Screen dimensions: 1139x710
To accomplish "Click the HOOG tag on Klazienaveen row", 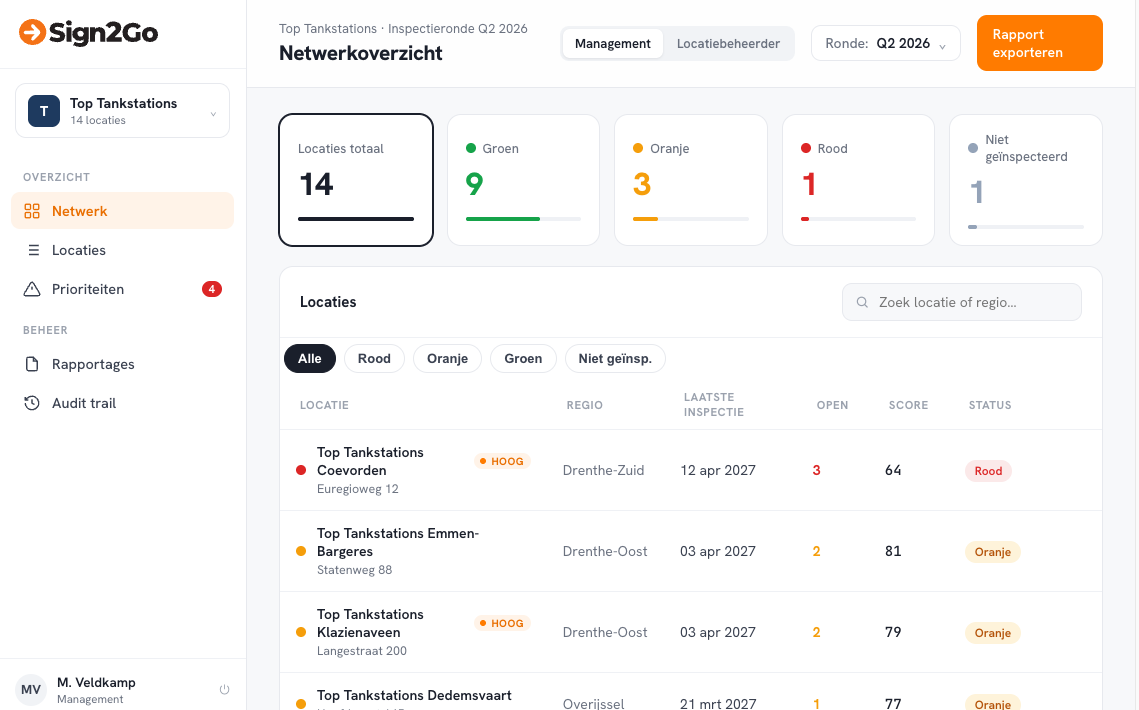I will pos(502,624).
